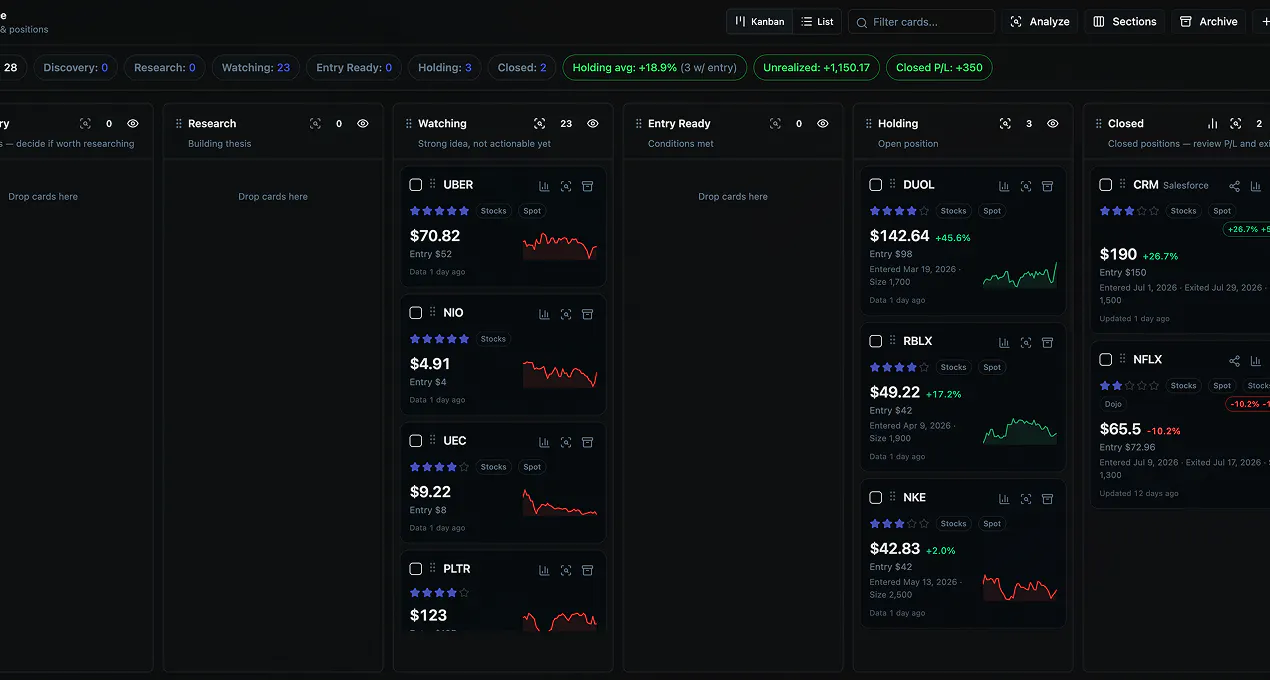The width and height of the screenshot is (1270, 680).
Task: Toggle visibility of Holding column
Action: tap(1053, 124)
